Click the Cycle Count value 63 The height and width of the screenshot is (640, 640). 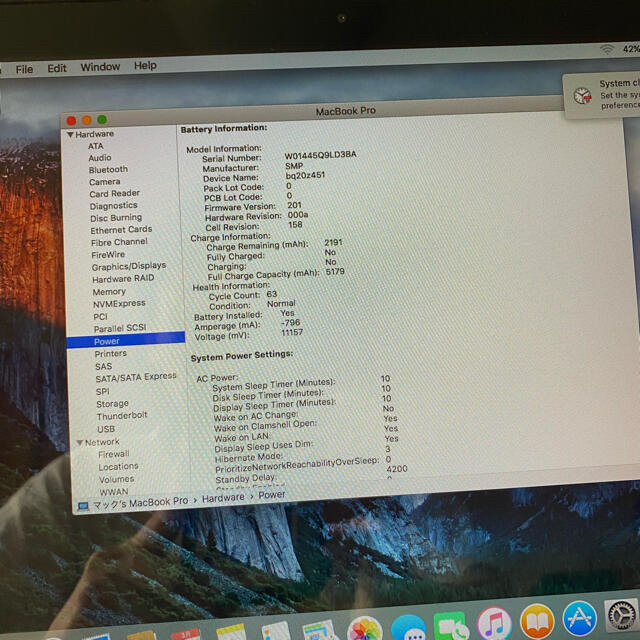click(272, 294)
